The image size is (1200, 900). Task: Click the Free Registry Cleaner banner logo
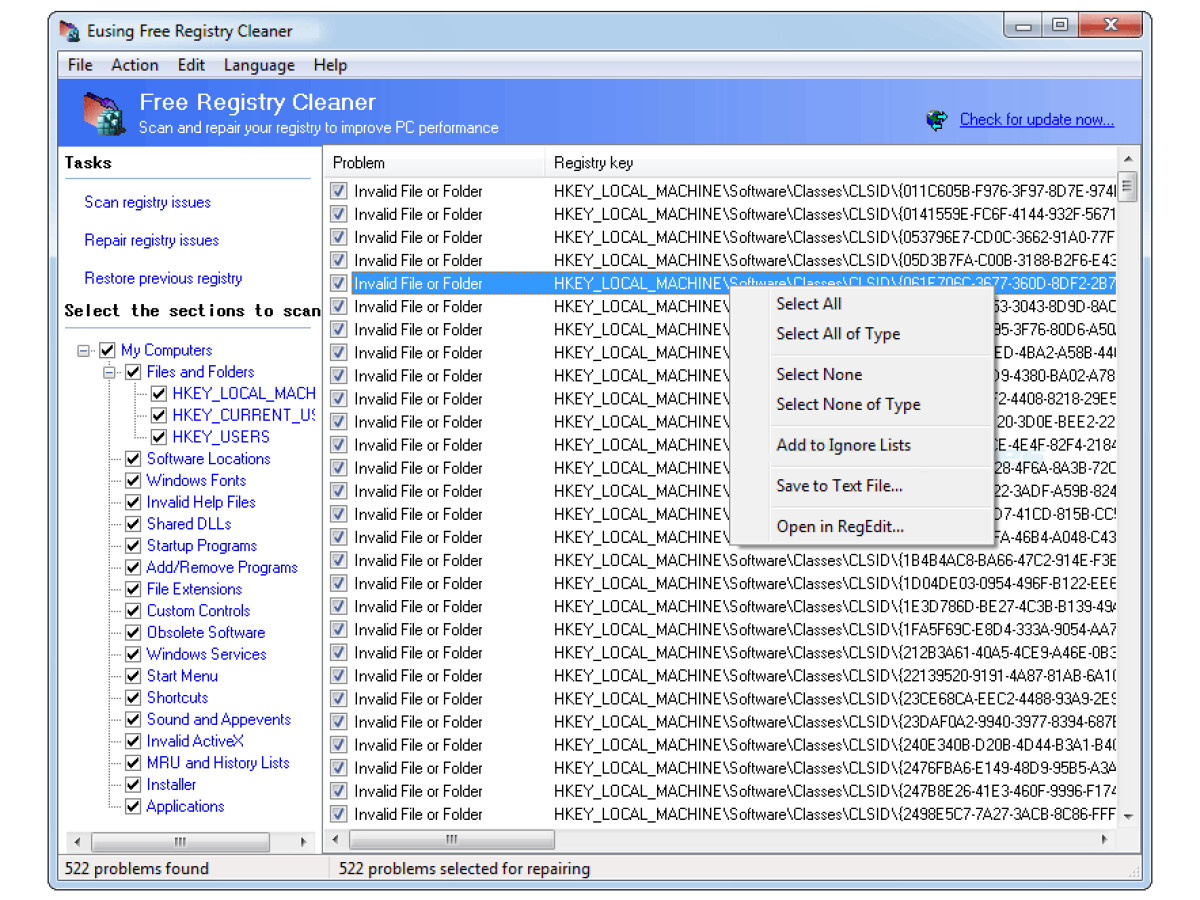click(x=103, y=113)
